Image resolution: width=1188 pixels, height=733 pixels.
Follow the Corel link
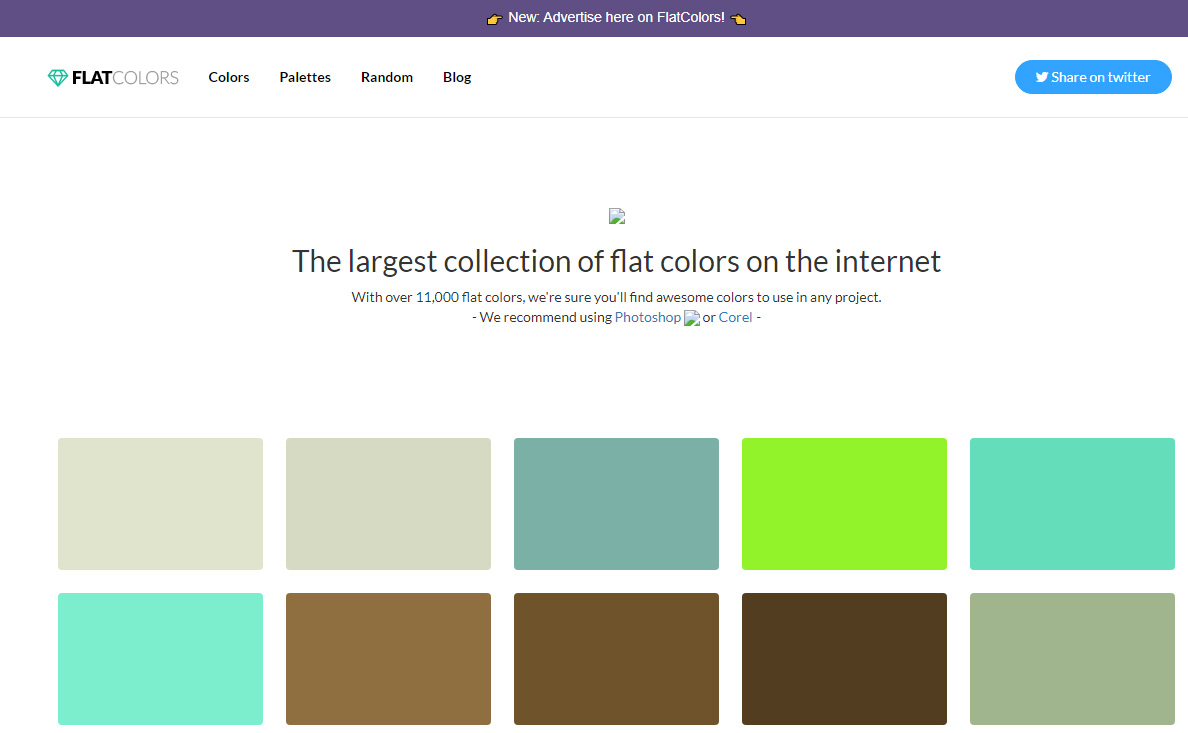pyautogui.click(x=735, y=318)
